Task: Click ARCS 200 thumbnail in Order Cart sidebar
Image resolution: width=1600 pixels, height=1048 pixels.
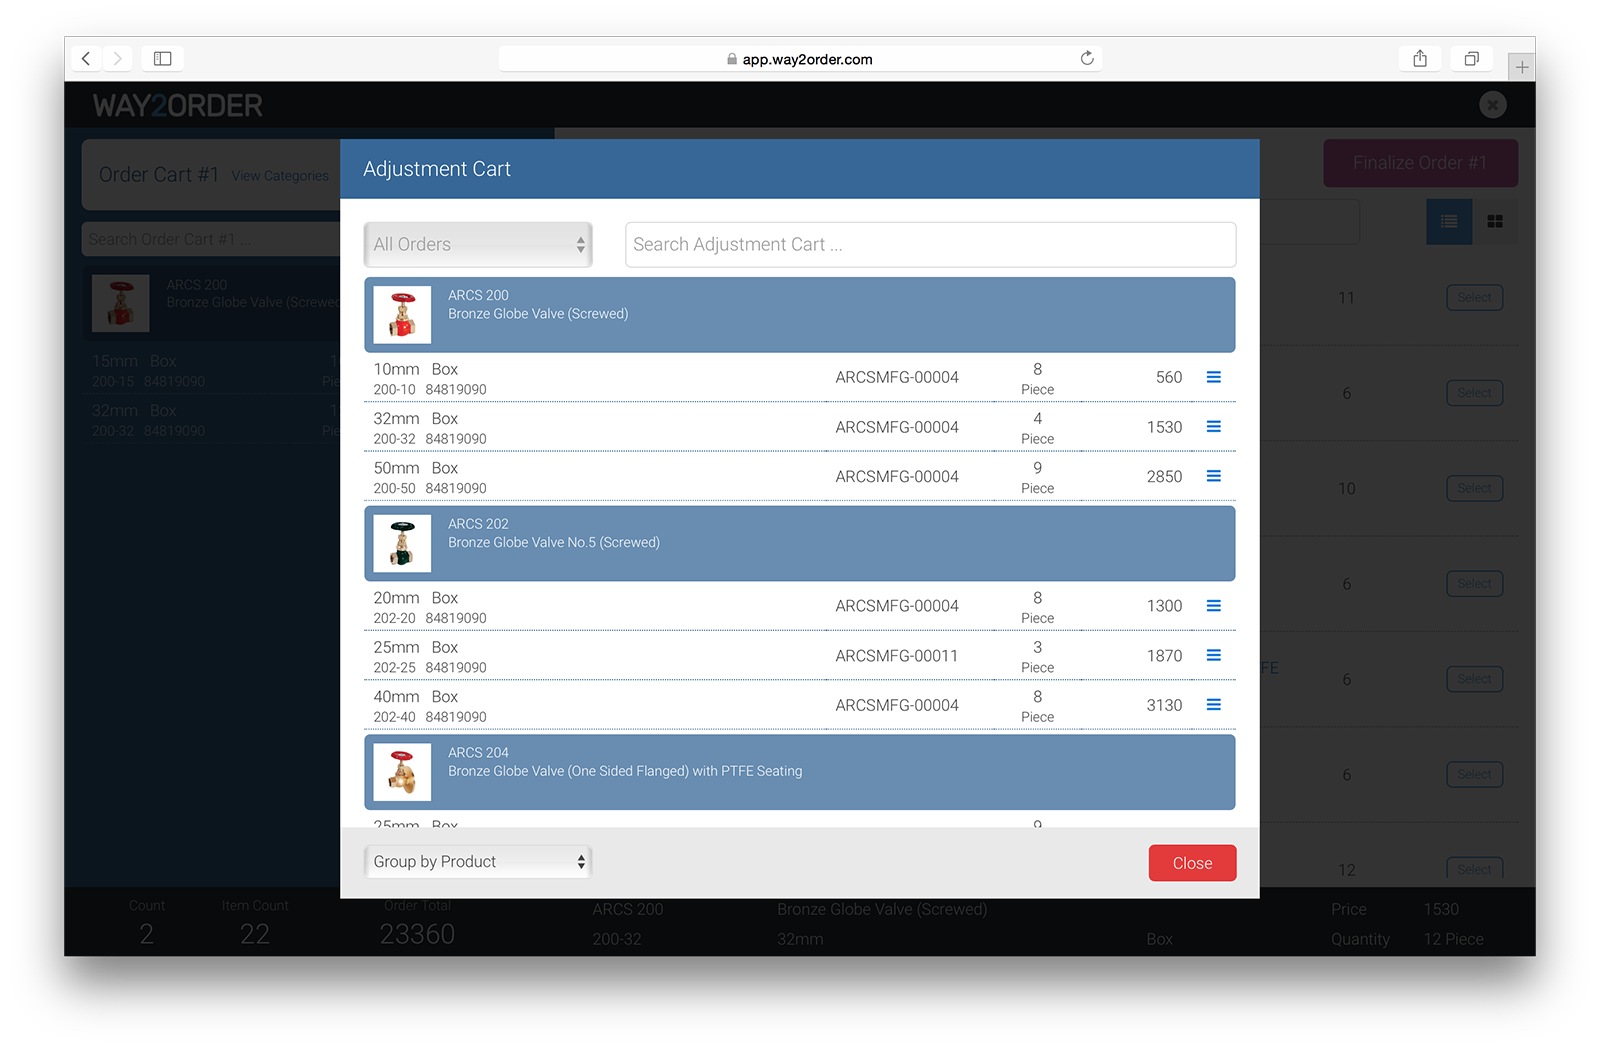Action: 121,303
